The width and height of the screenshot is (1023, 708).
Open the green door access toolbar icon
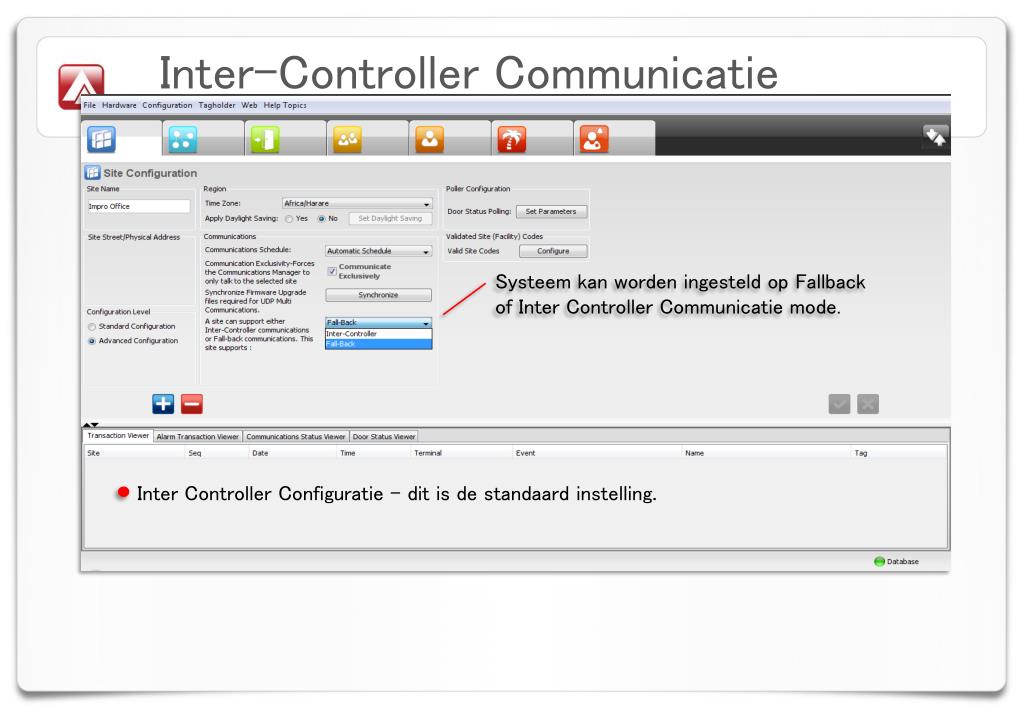point(265,139)
